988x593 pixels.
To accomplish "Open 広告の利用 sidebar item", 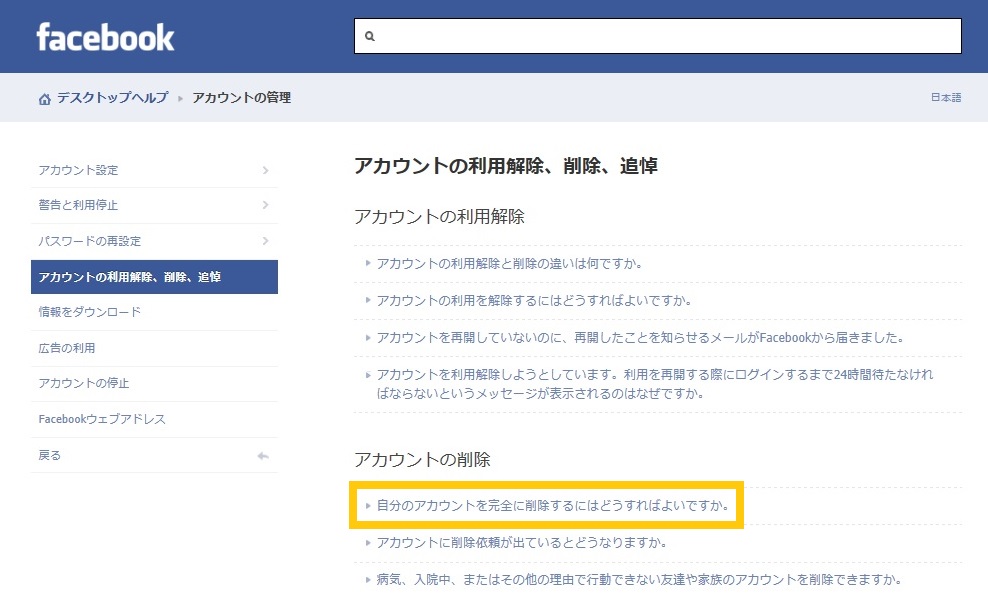I will coord(154,348).
